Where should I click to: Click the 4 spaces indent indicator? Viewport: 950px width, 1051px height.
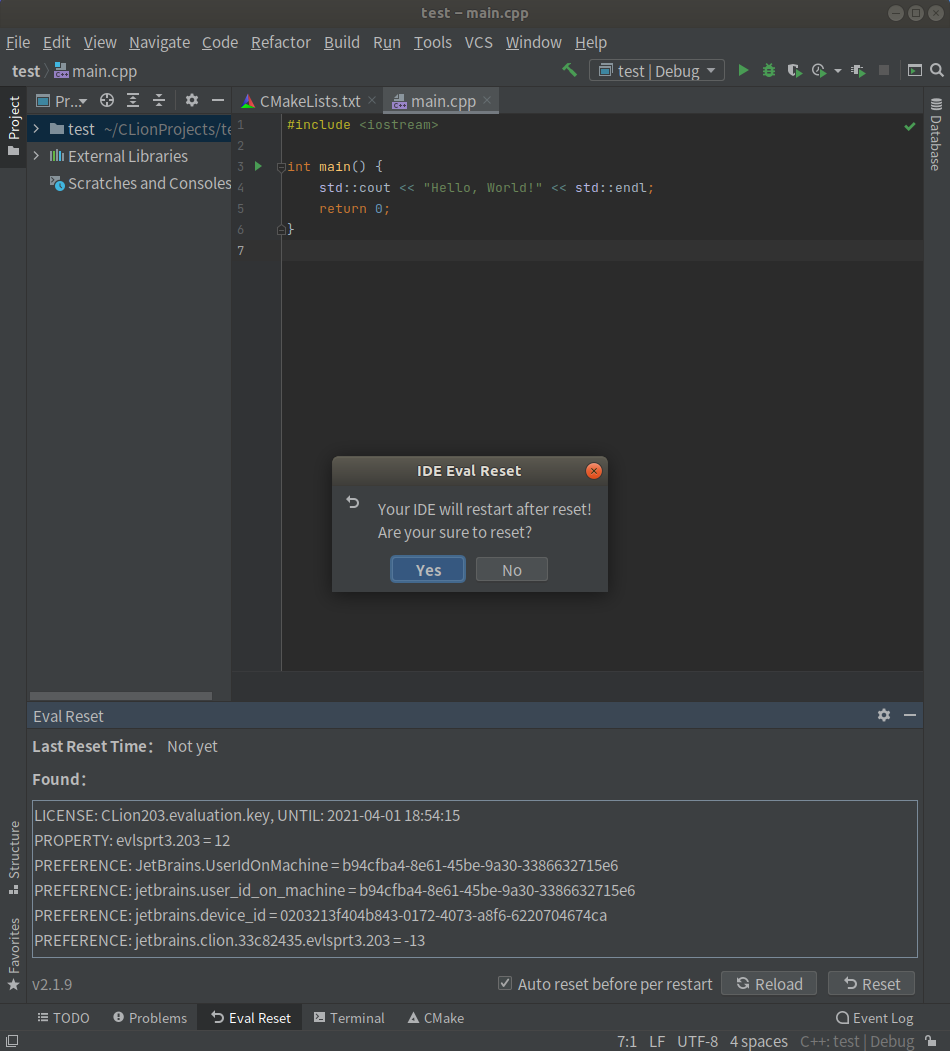click(758, 1041)
